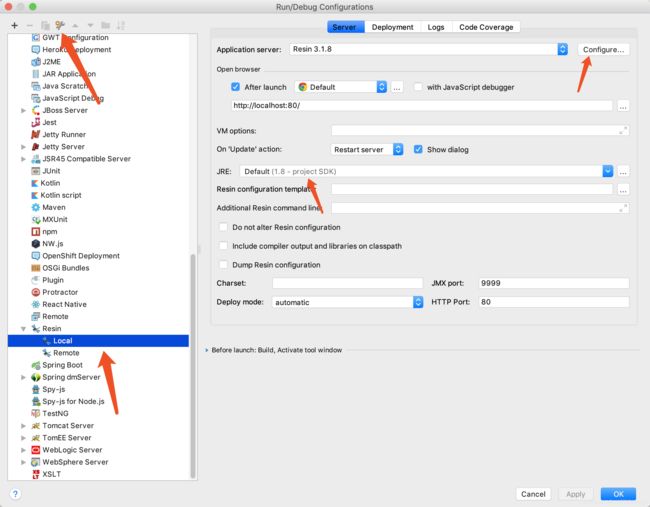Select the OSGi Bundles icon
Image resolution: width=650 pixels, height=507 pixels.
click(36, 268)
